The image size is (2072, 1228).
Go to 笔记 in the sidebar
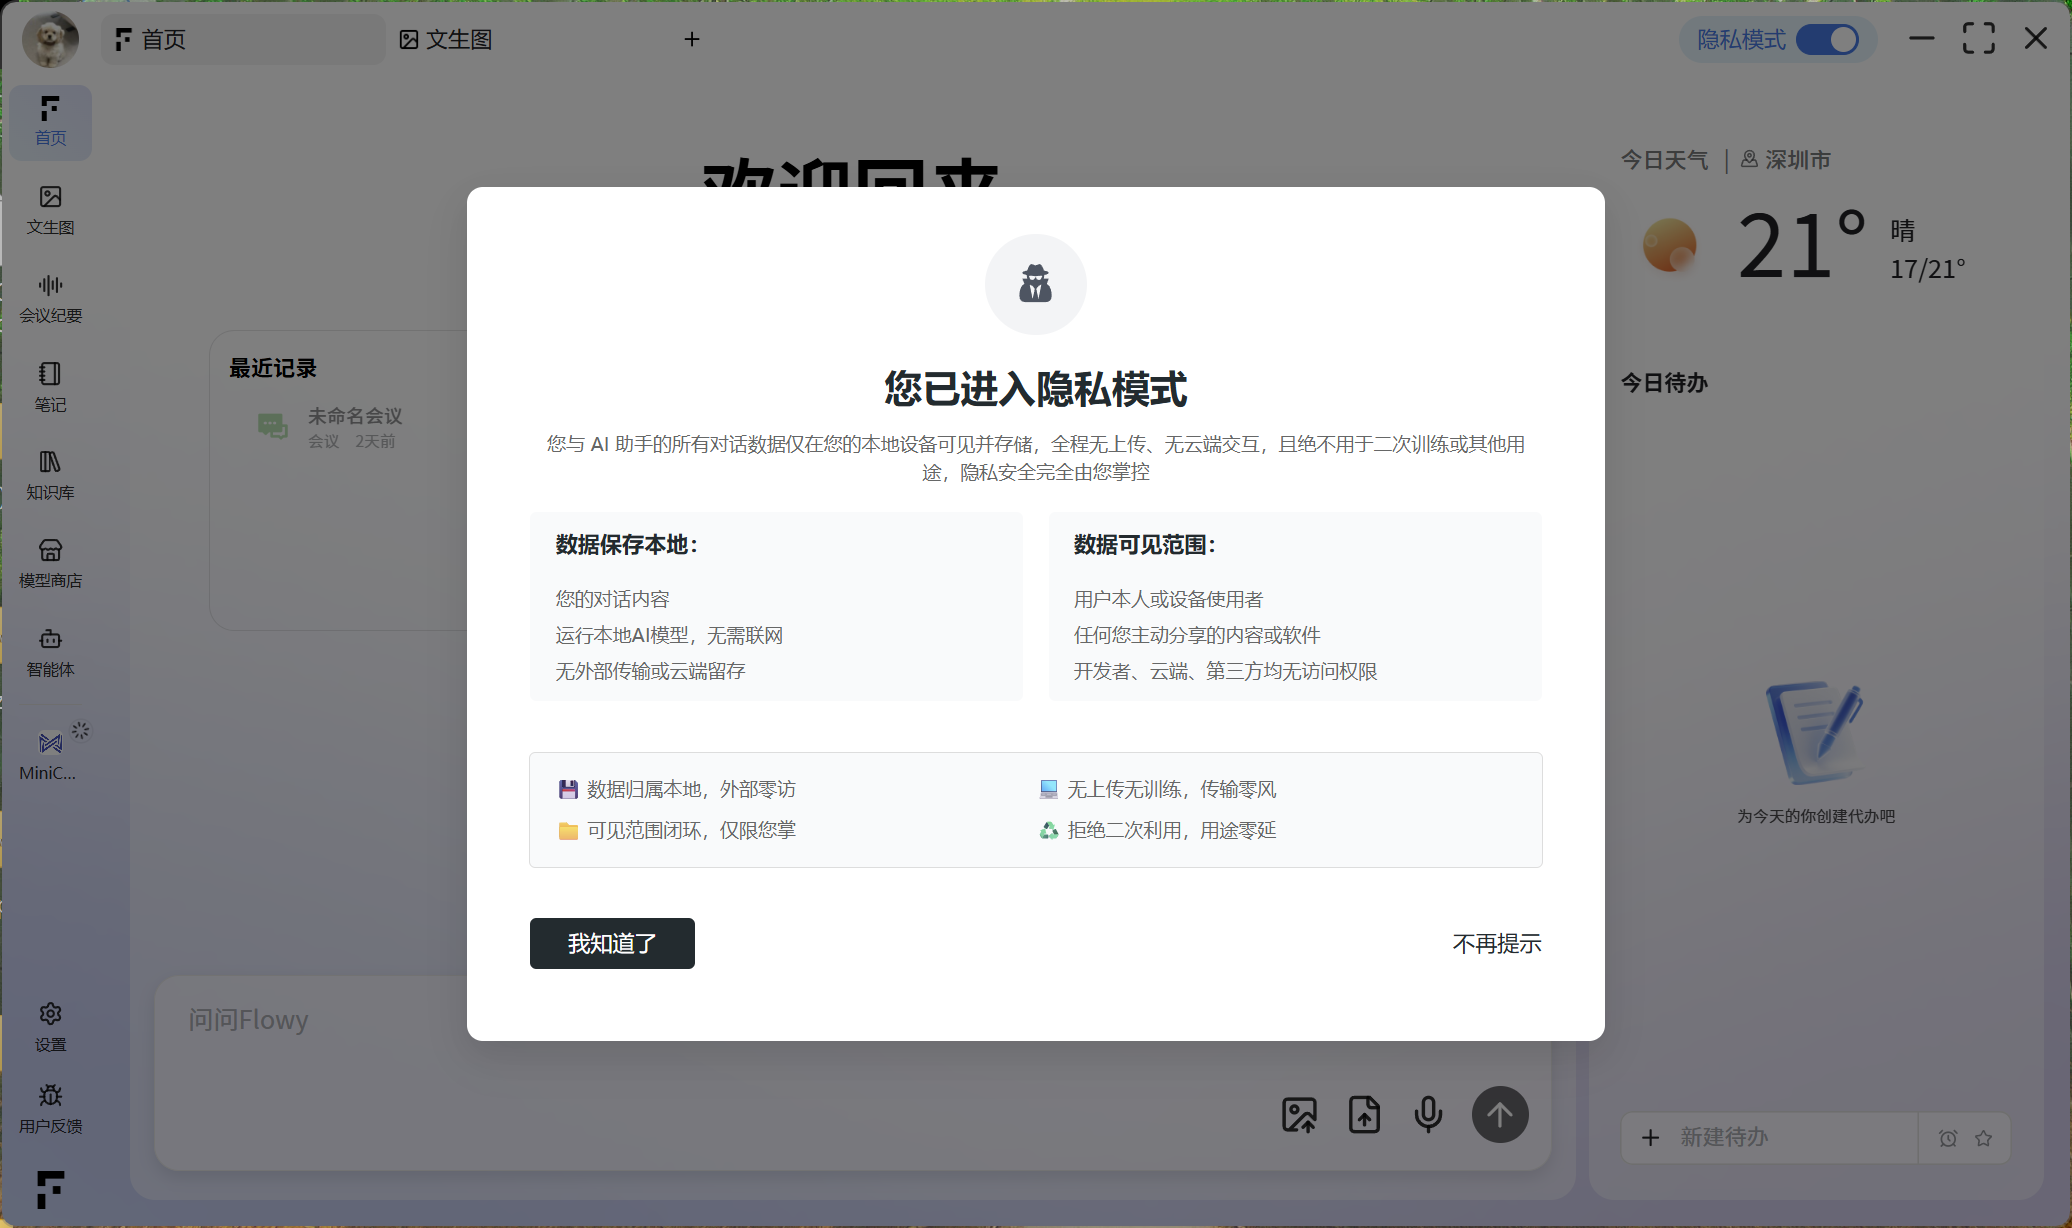[50, 386]
